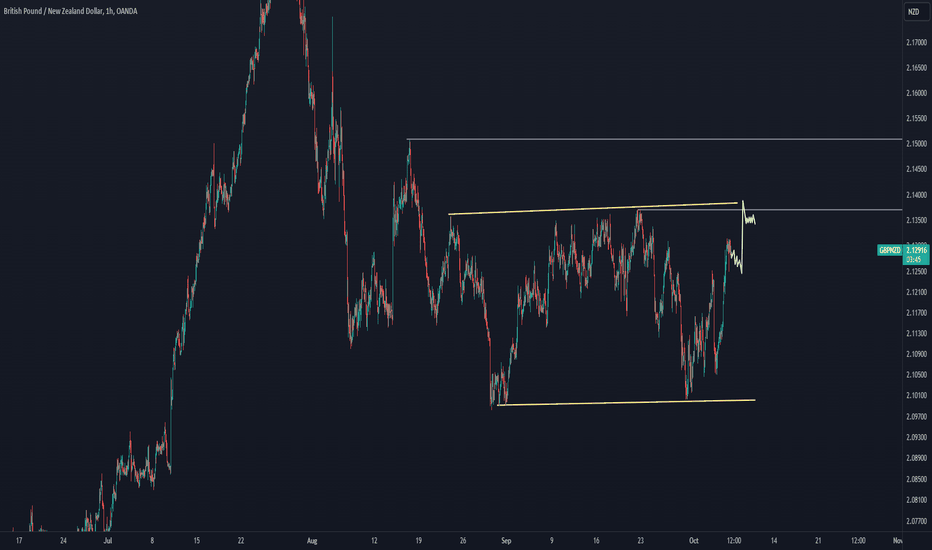Click the 2.14500 price axis label
Viewport: 932px width, 550px height.
(916, 169)
